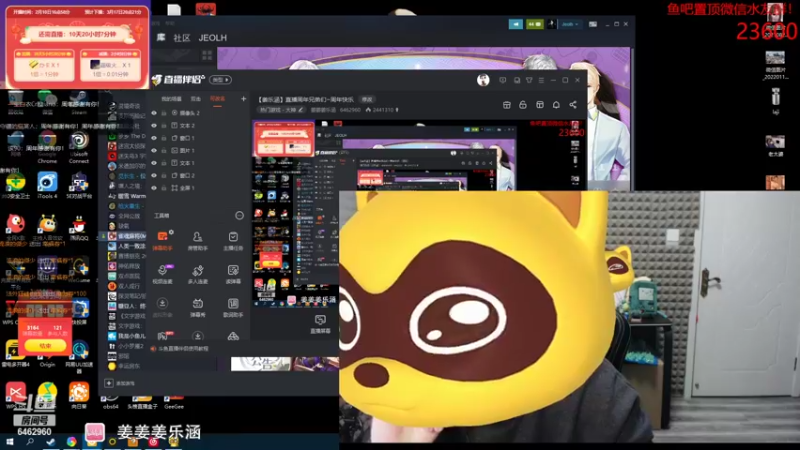This screenshot has height=450, width=800.
Task: Click the yellow 结束 button on the red popup
Action: coord(45,345)
